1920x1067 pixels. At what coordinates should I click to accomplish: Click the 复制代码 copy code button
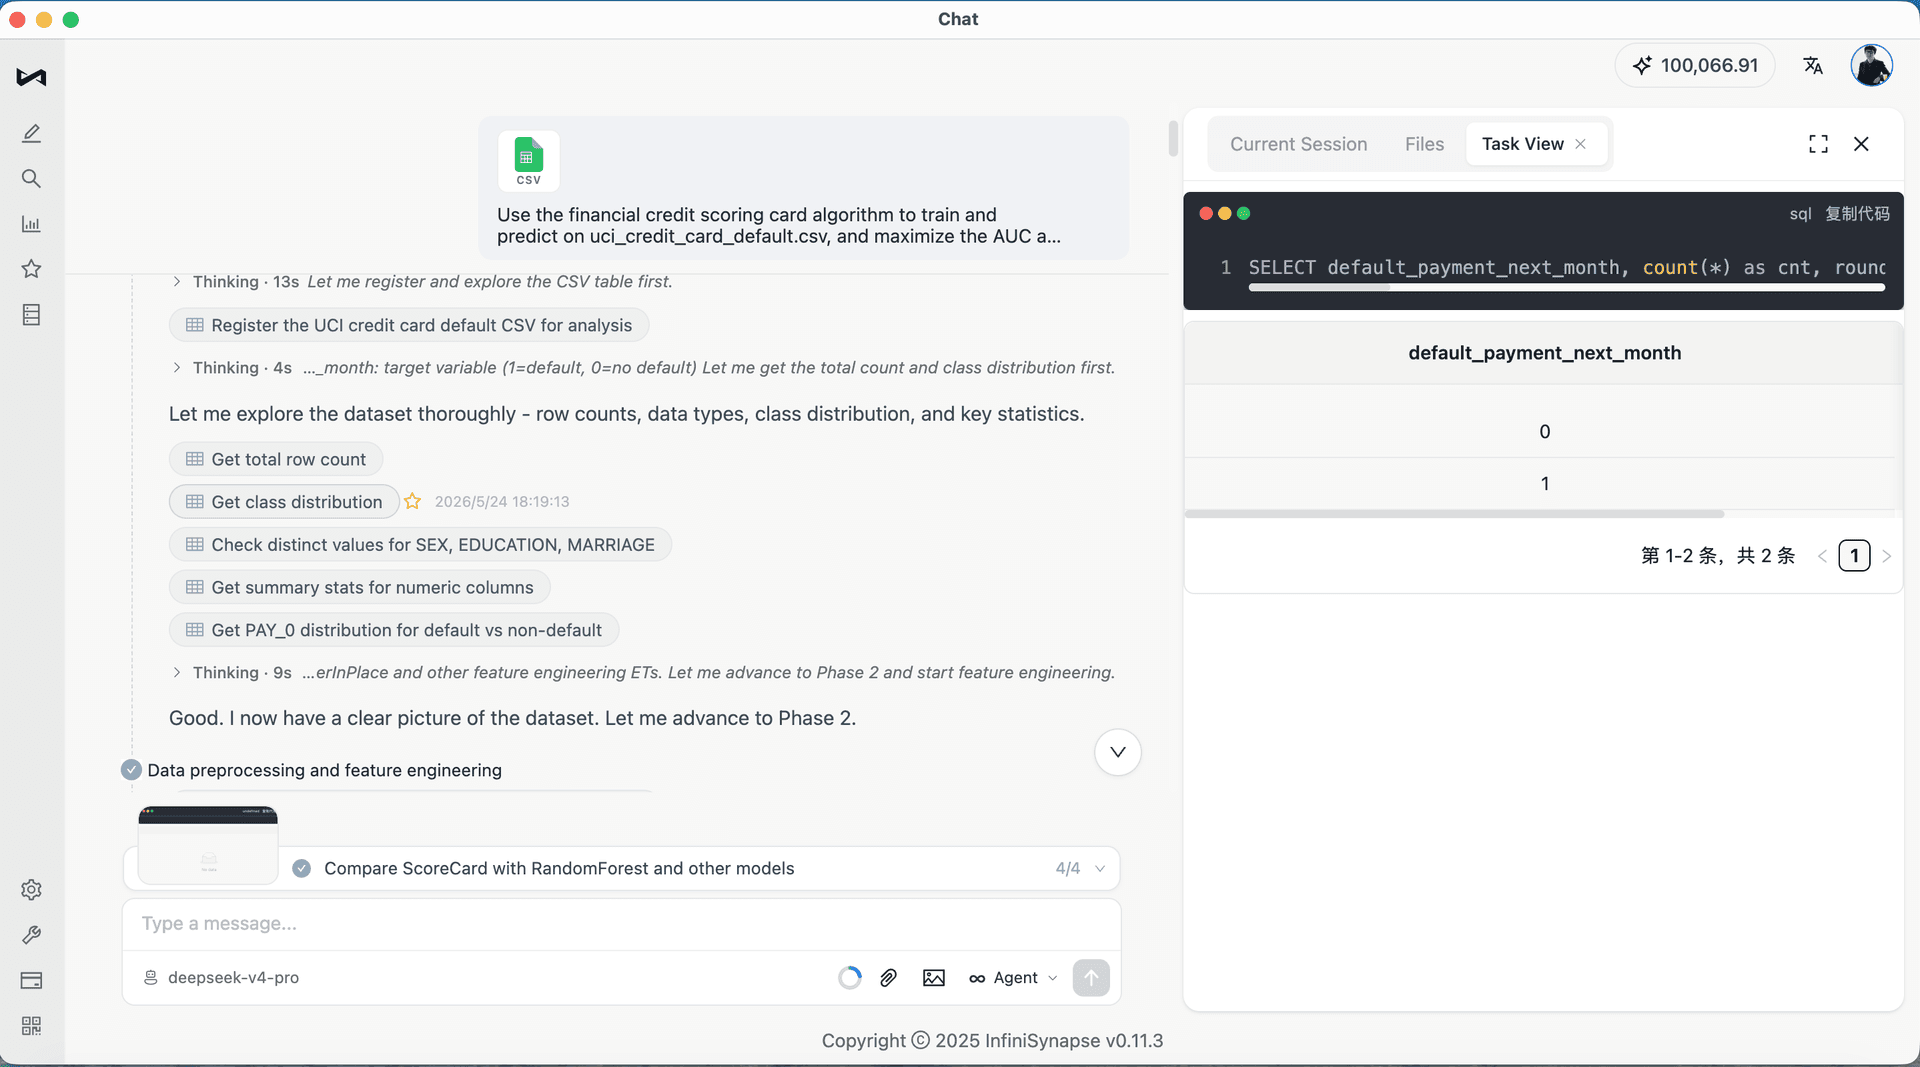tap(1857, 213)
